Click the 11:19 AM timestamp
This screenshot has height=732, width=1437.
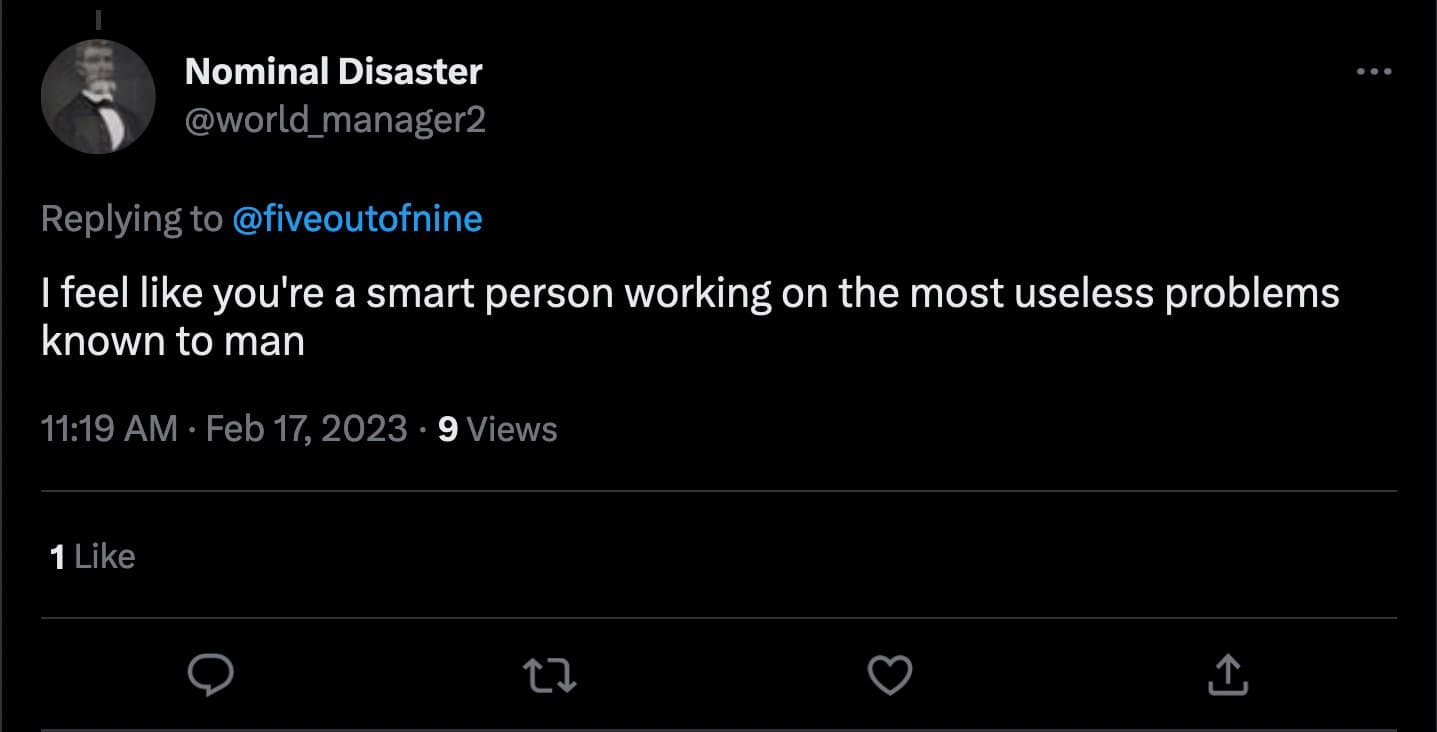(109, 429)
